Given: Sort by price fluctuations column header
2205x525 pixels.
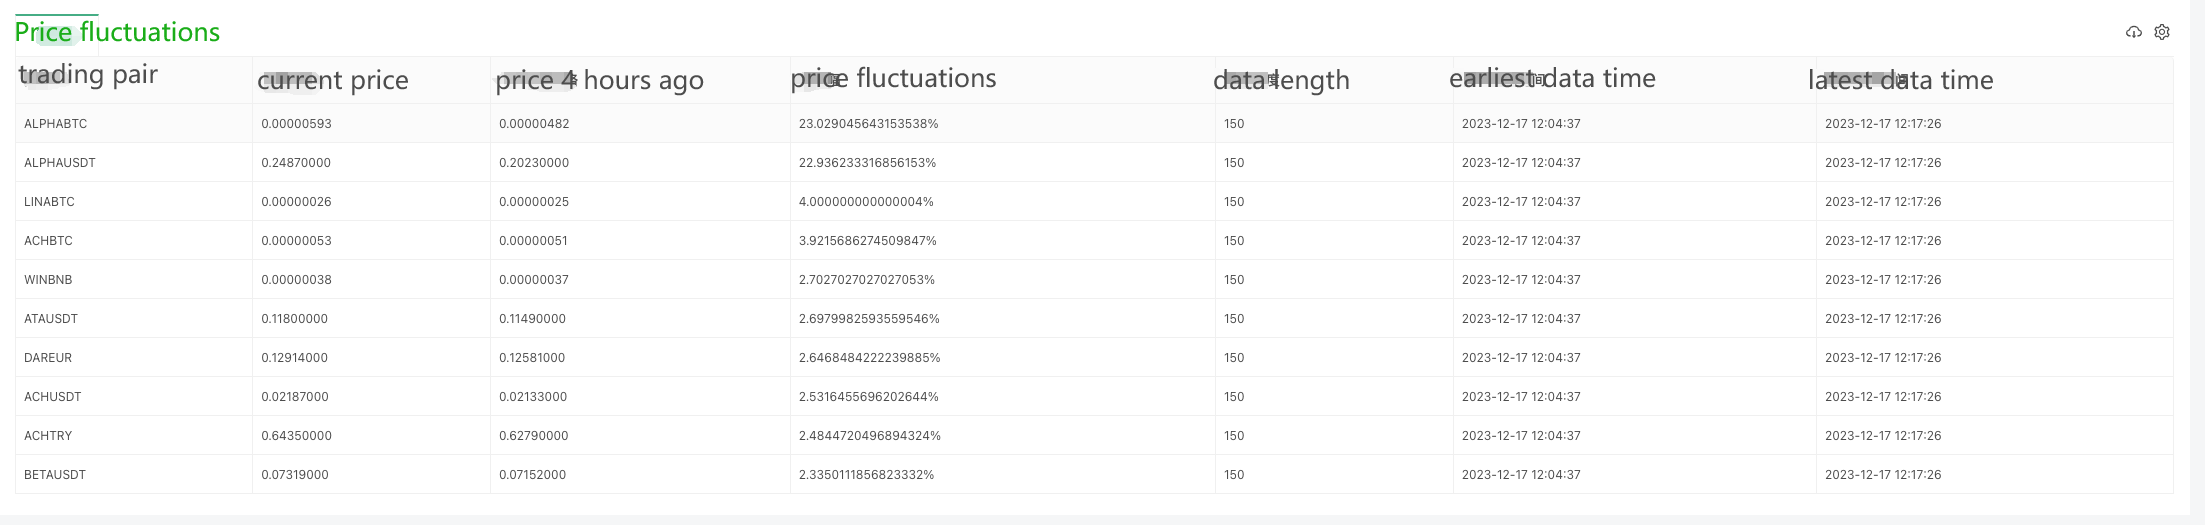Looking at the screenshot, I should (893, 78).
